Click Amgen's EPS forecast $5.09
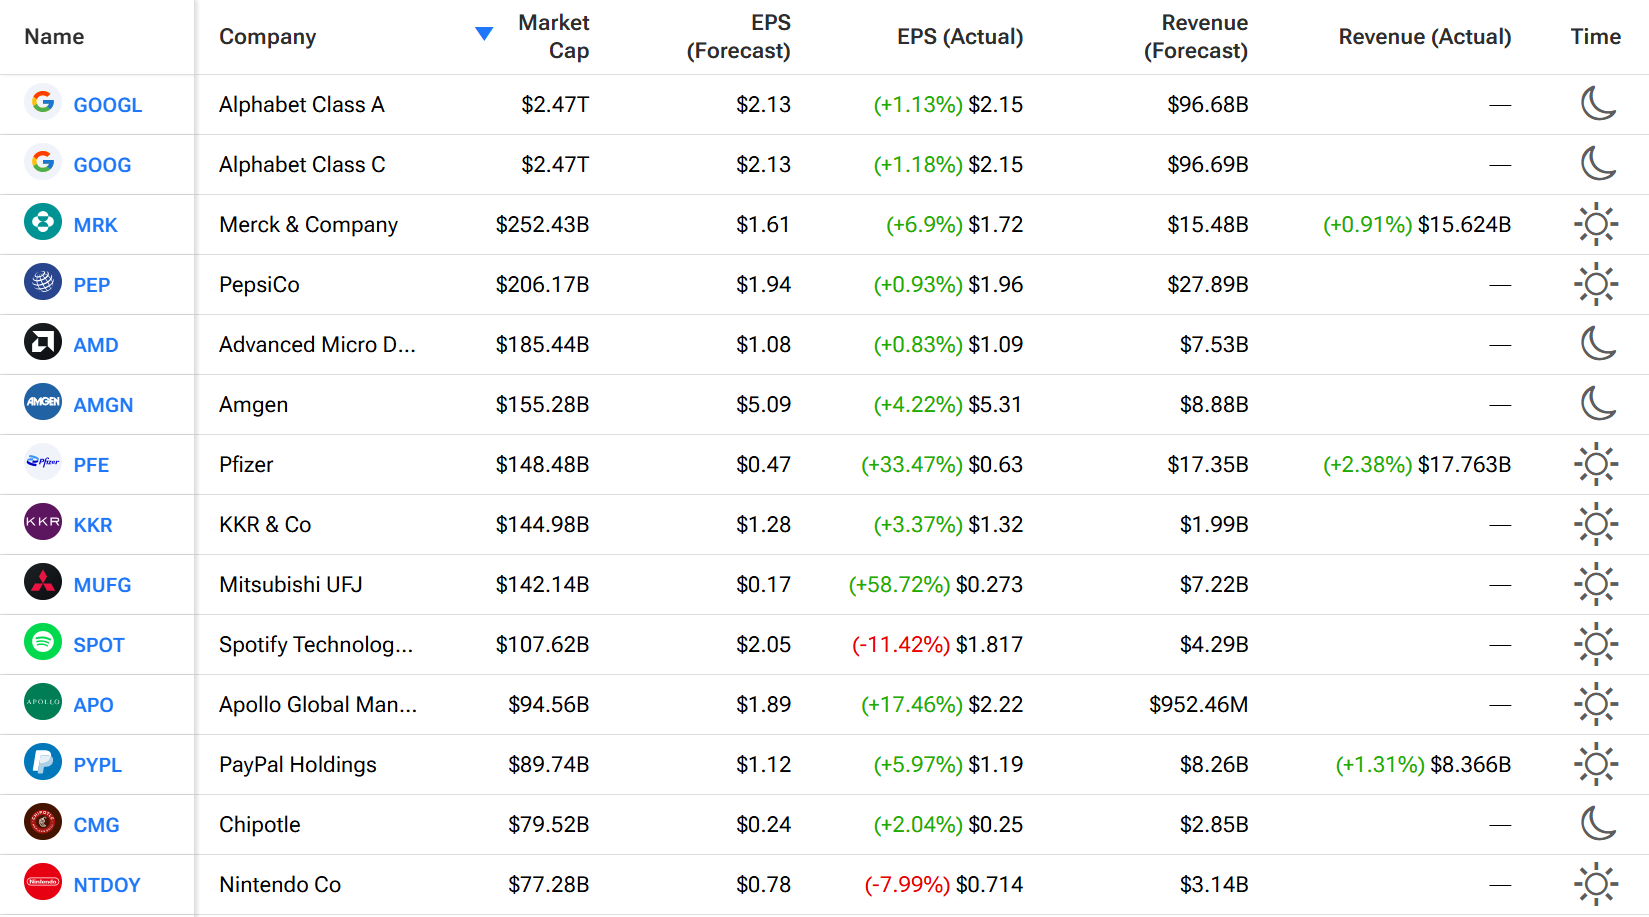Screen dimensions: 1649x917 tap(763, 404)
